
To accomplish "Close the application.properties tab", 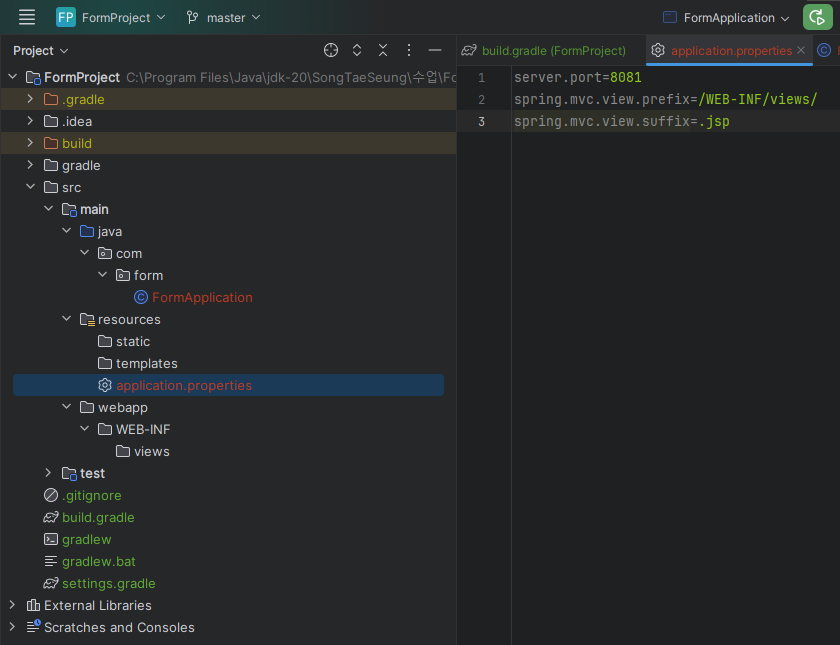I will [x=801, y=50].
